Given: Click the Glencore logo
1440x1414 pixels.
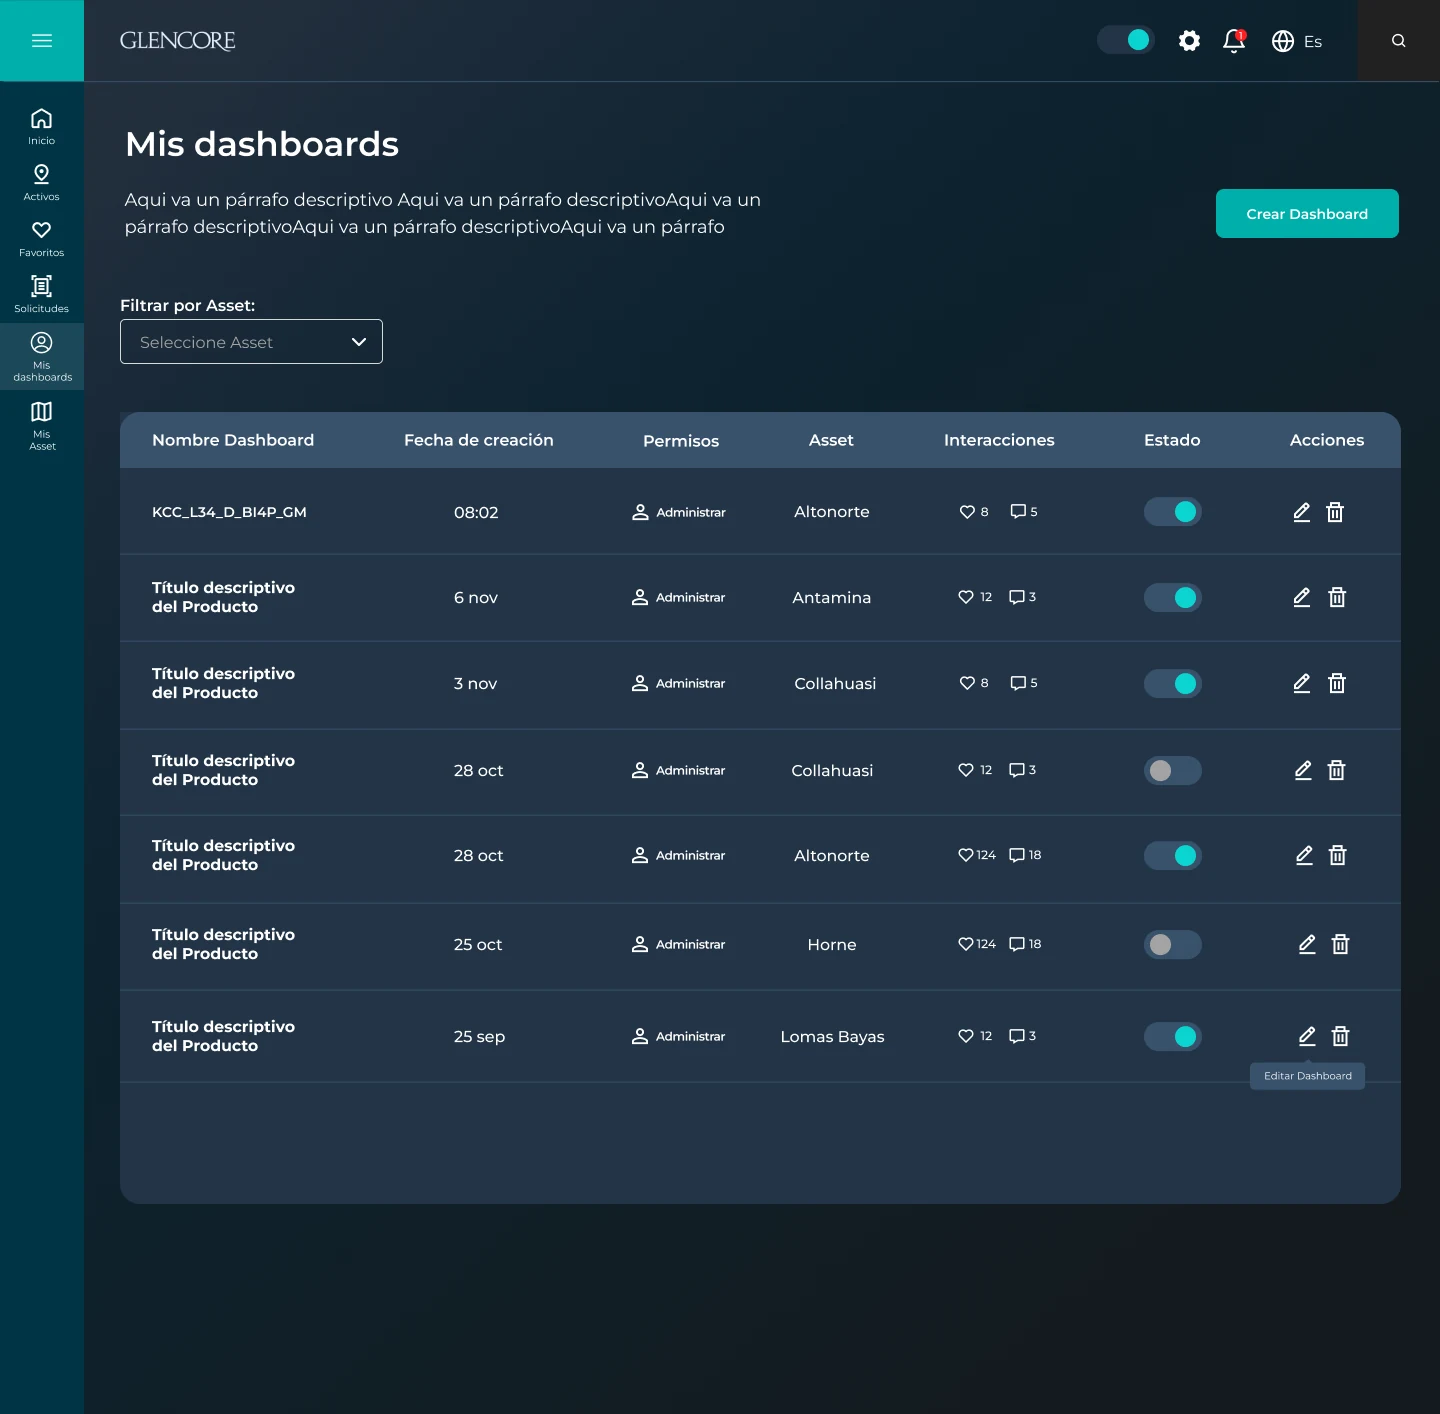Looking at the screenshot, I should pos(178,41).
